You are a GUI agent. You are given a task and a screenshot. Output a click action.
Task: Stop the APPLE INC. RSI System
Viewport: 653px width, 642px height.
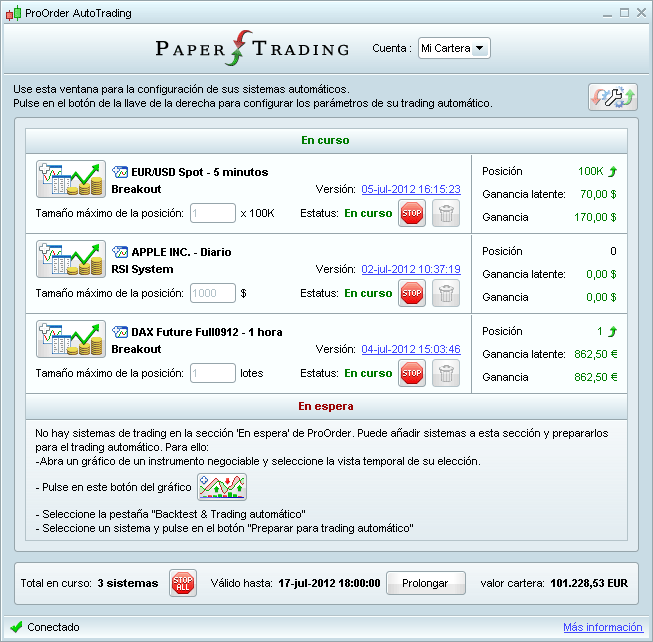pos(412,293)
